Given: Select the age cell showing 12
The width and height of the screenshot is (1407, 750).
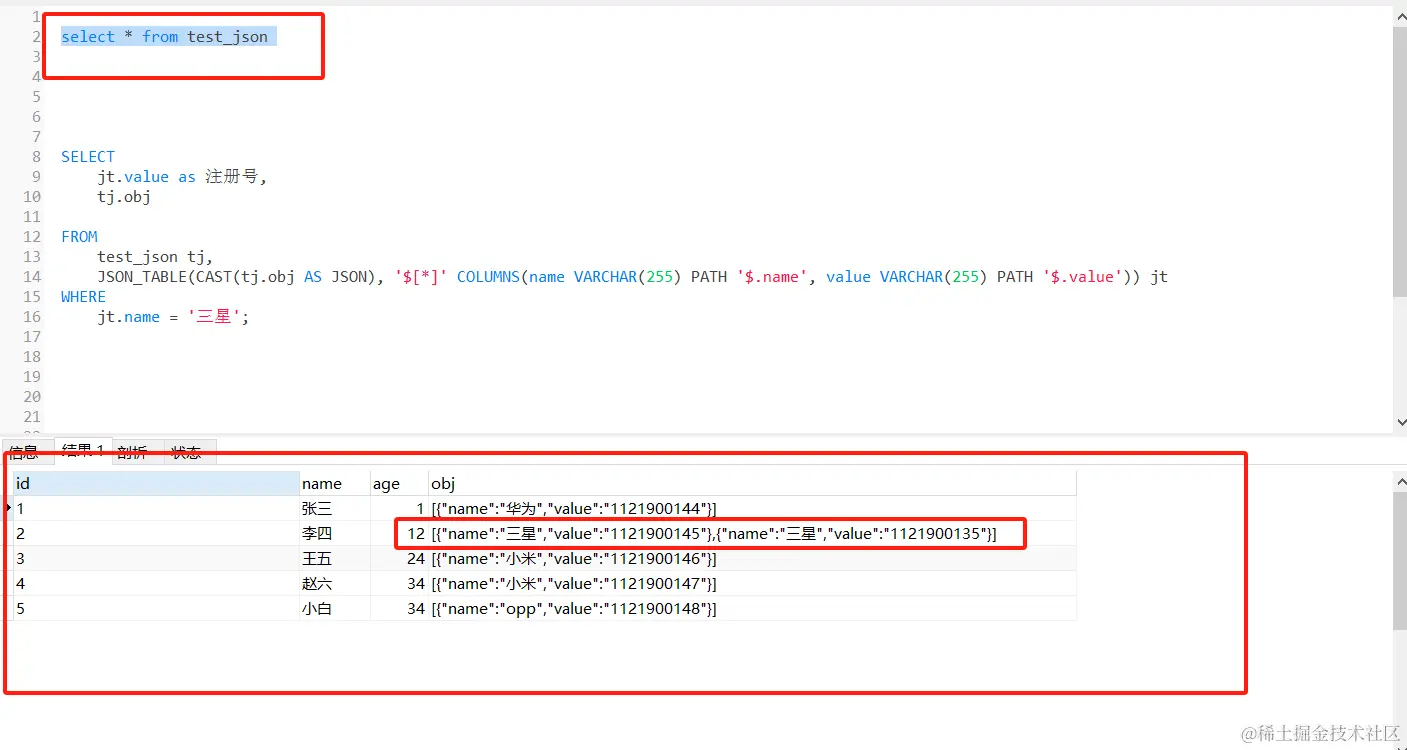Looking at the screenshot, I should pos(399,533).
